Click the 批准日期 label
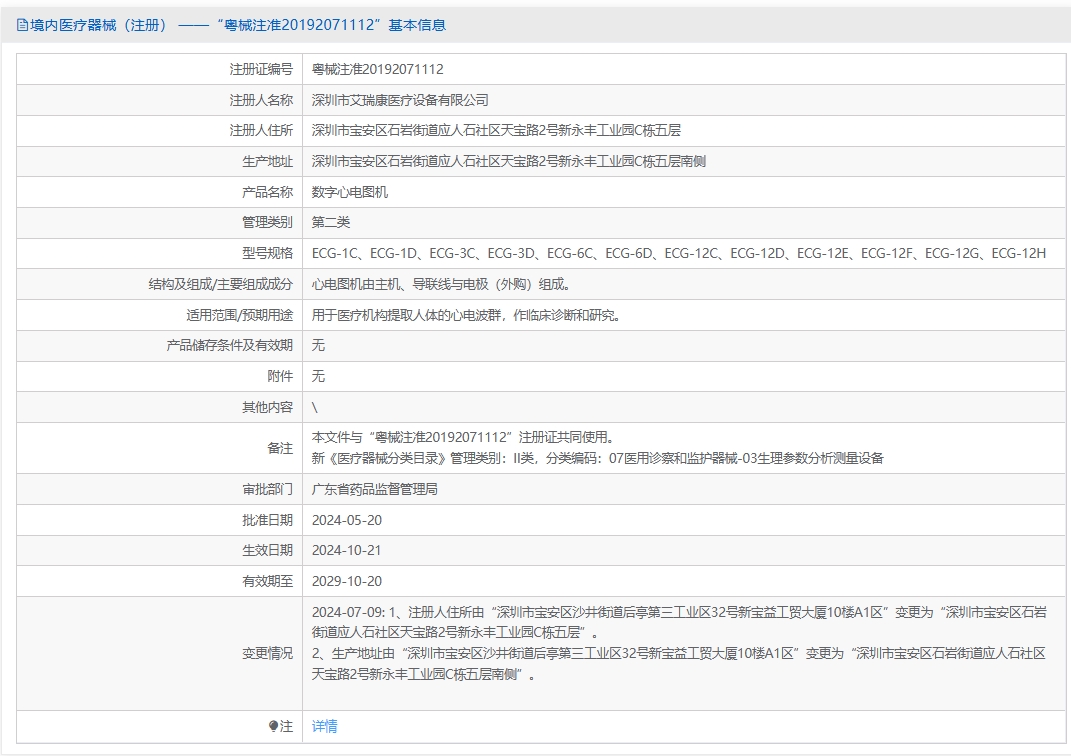This screenshot has width=1071, height=756. point(267,520)
